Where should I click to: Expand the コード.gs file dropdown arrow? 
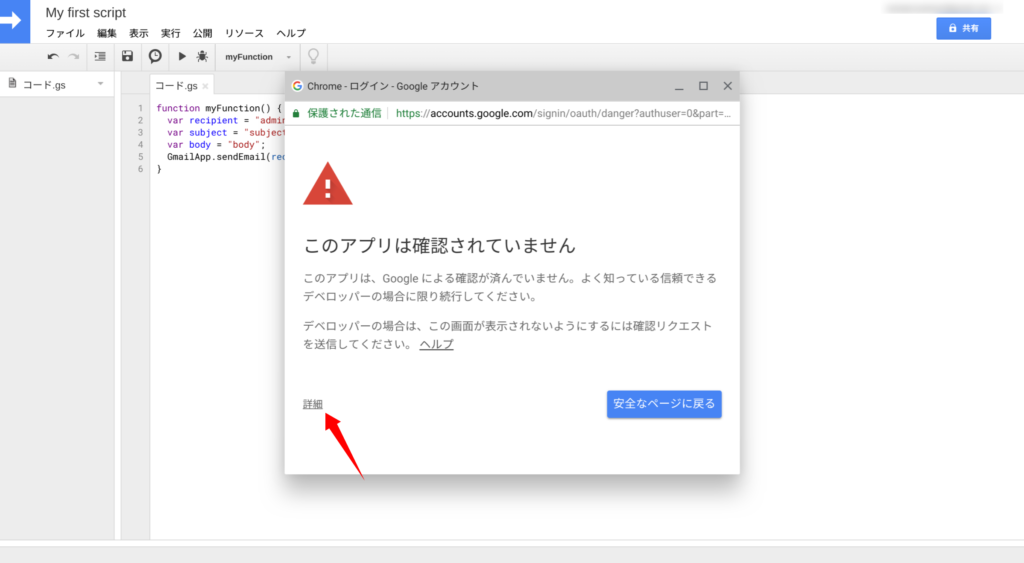[100, 84]
